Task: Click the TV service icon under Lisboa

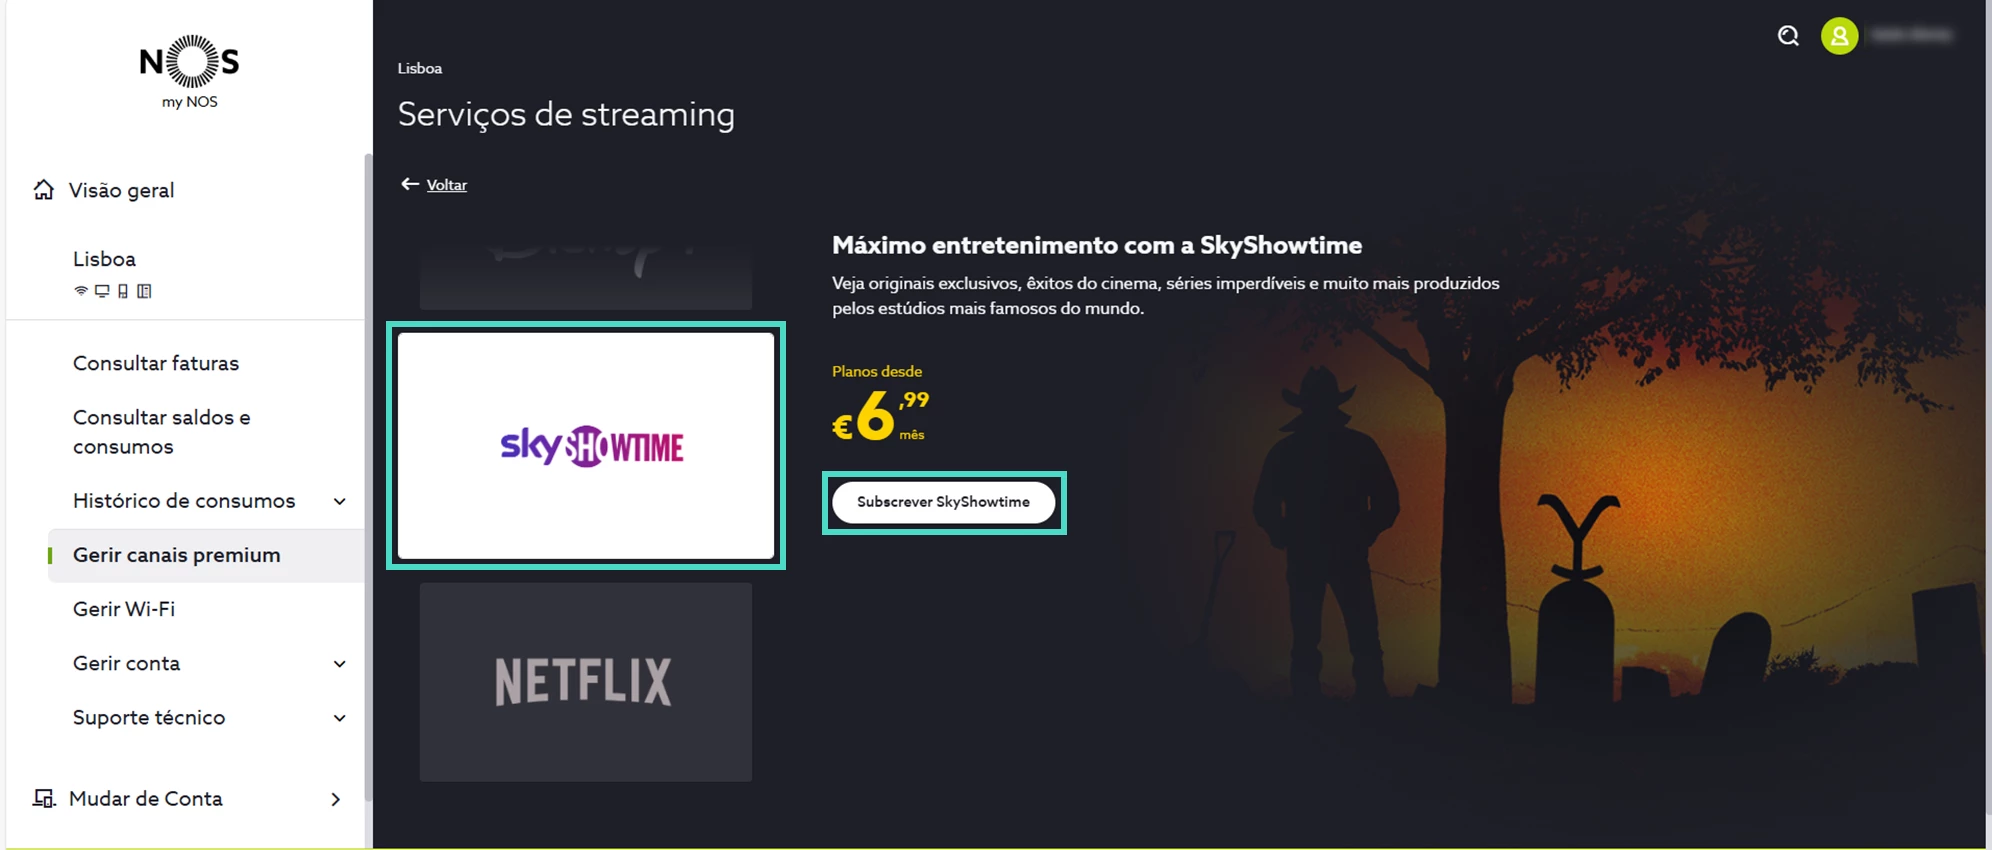Action: 102,291
